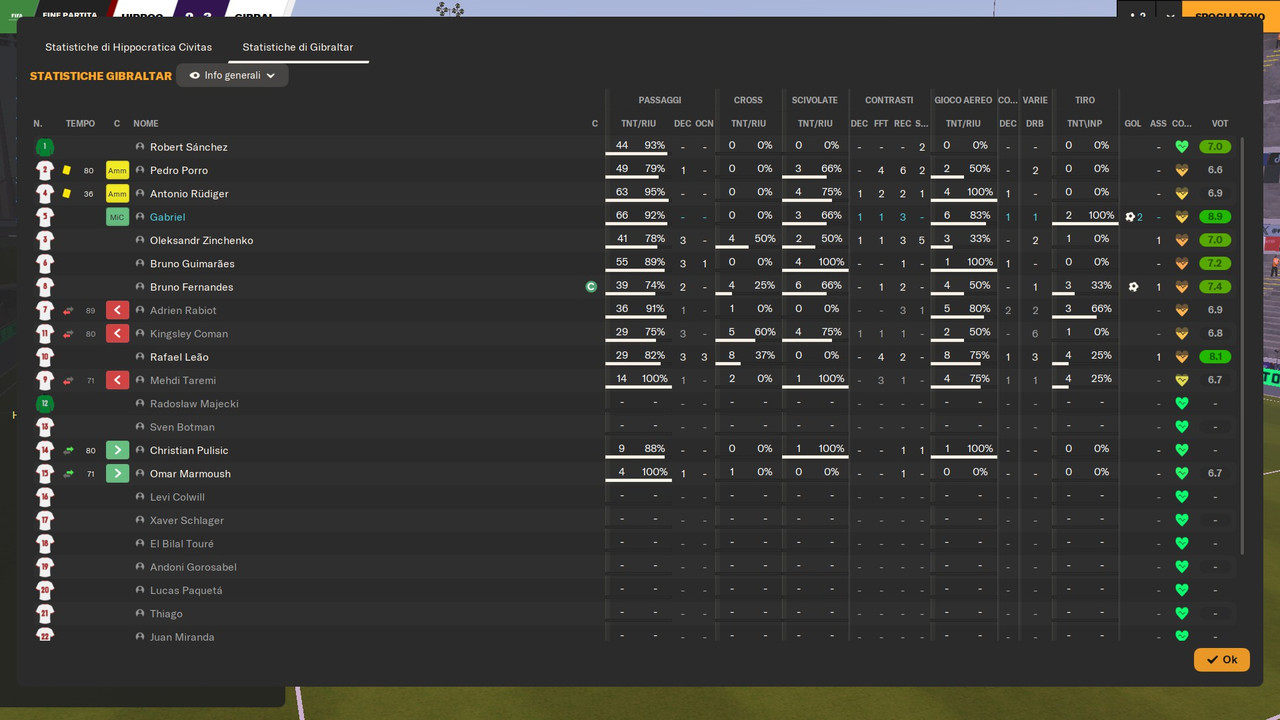1280x720 pixels.
Task: Click the info icon beside Levi Colwill
Action: coord(140,497)
